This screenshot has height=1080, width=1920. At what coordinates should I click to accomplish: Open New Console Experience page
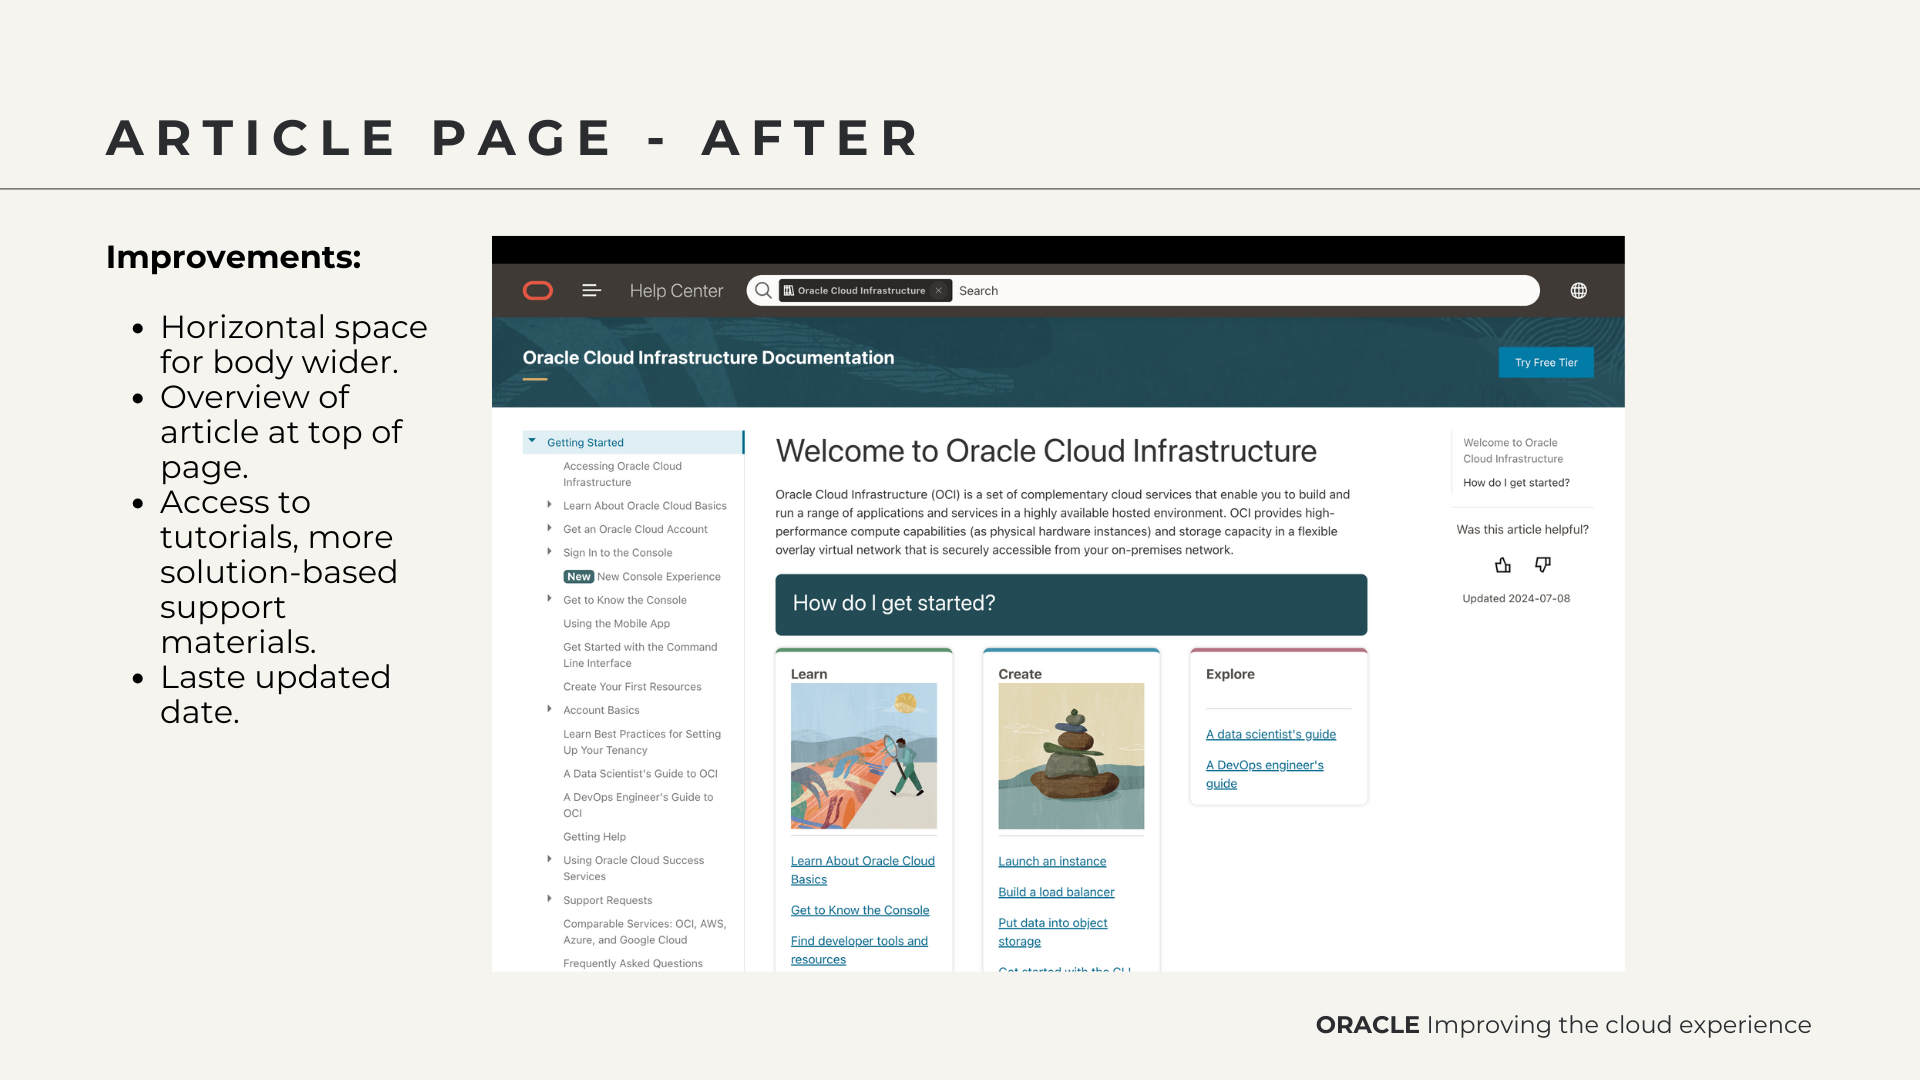pos(658,577)
